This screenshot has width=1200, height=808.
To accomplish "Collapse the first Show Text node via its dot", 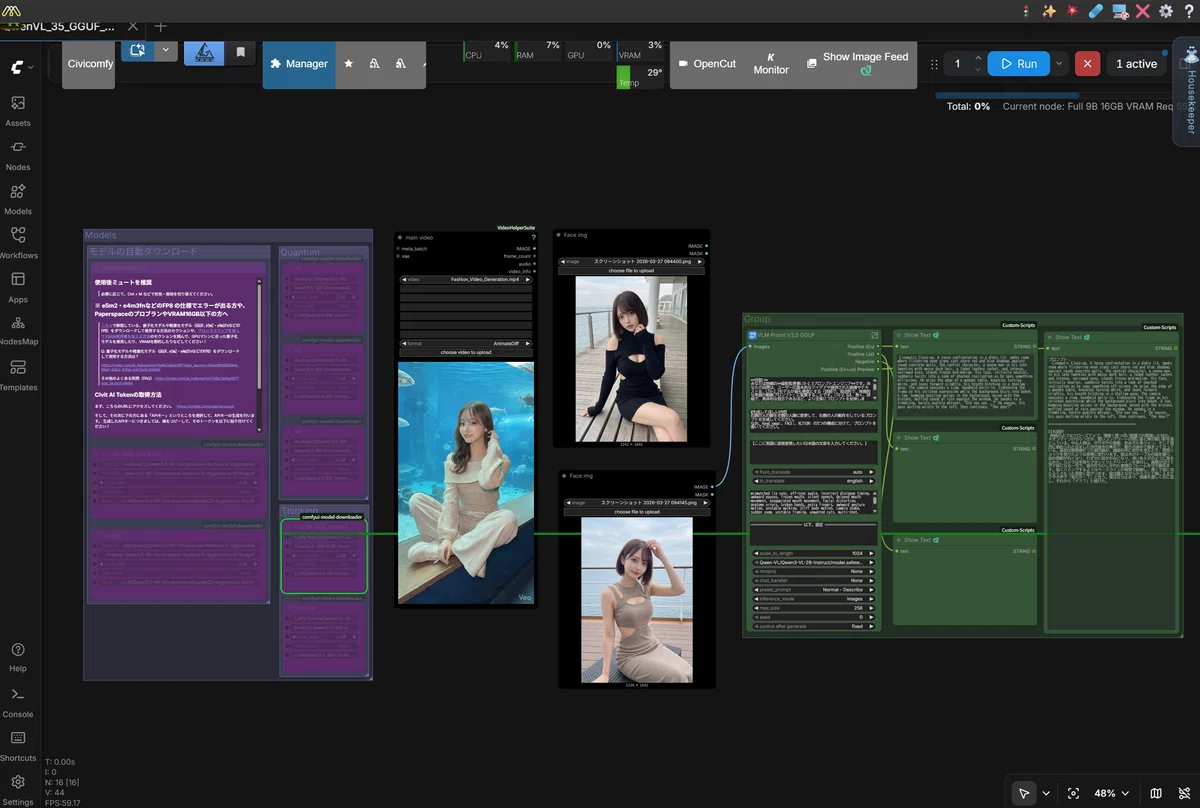I will (x=898, y=335).
